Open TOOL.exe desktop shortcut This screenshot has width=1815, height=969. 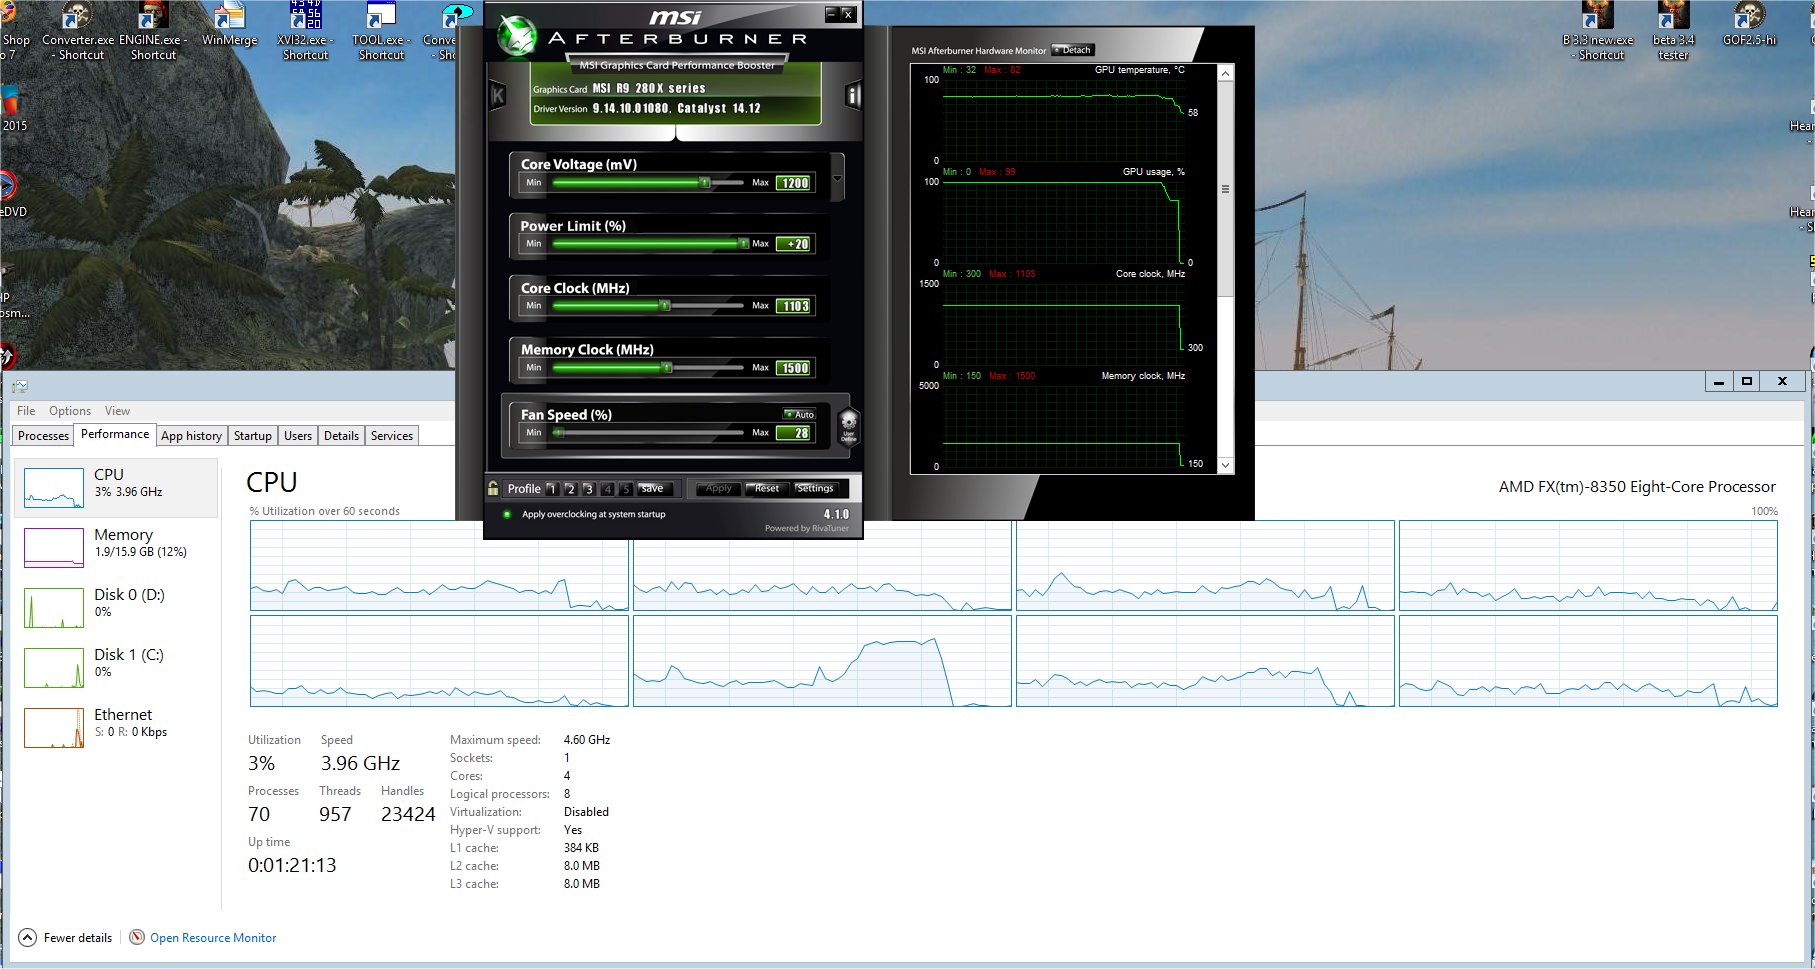pos(381,32)
